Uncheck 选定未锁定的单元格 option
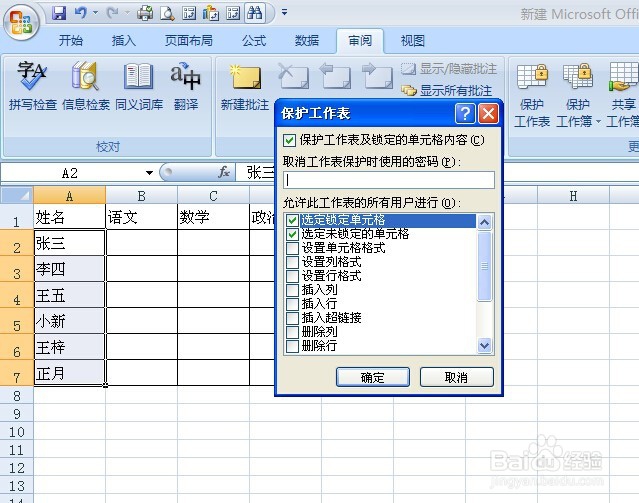 pos(292,234)
